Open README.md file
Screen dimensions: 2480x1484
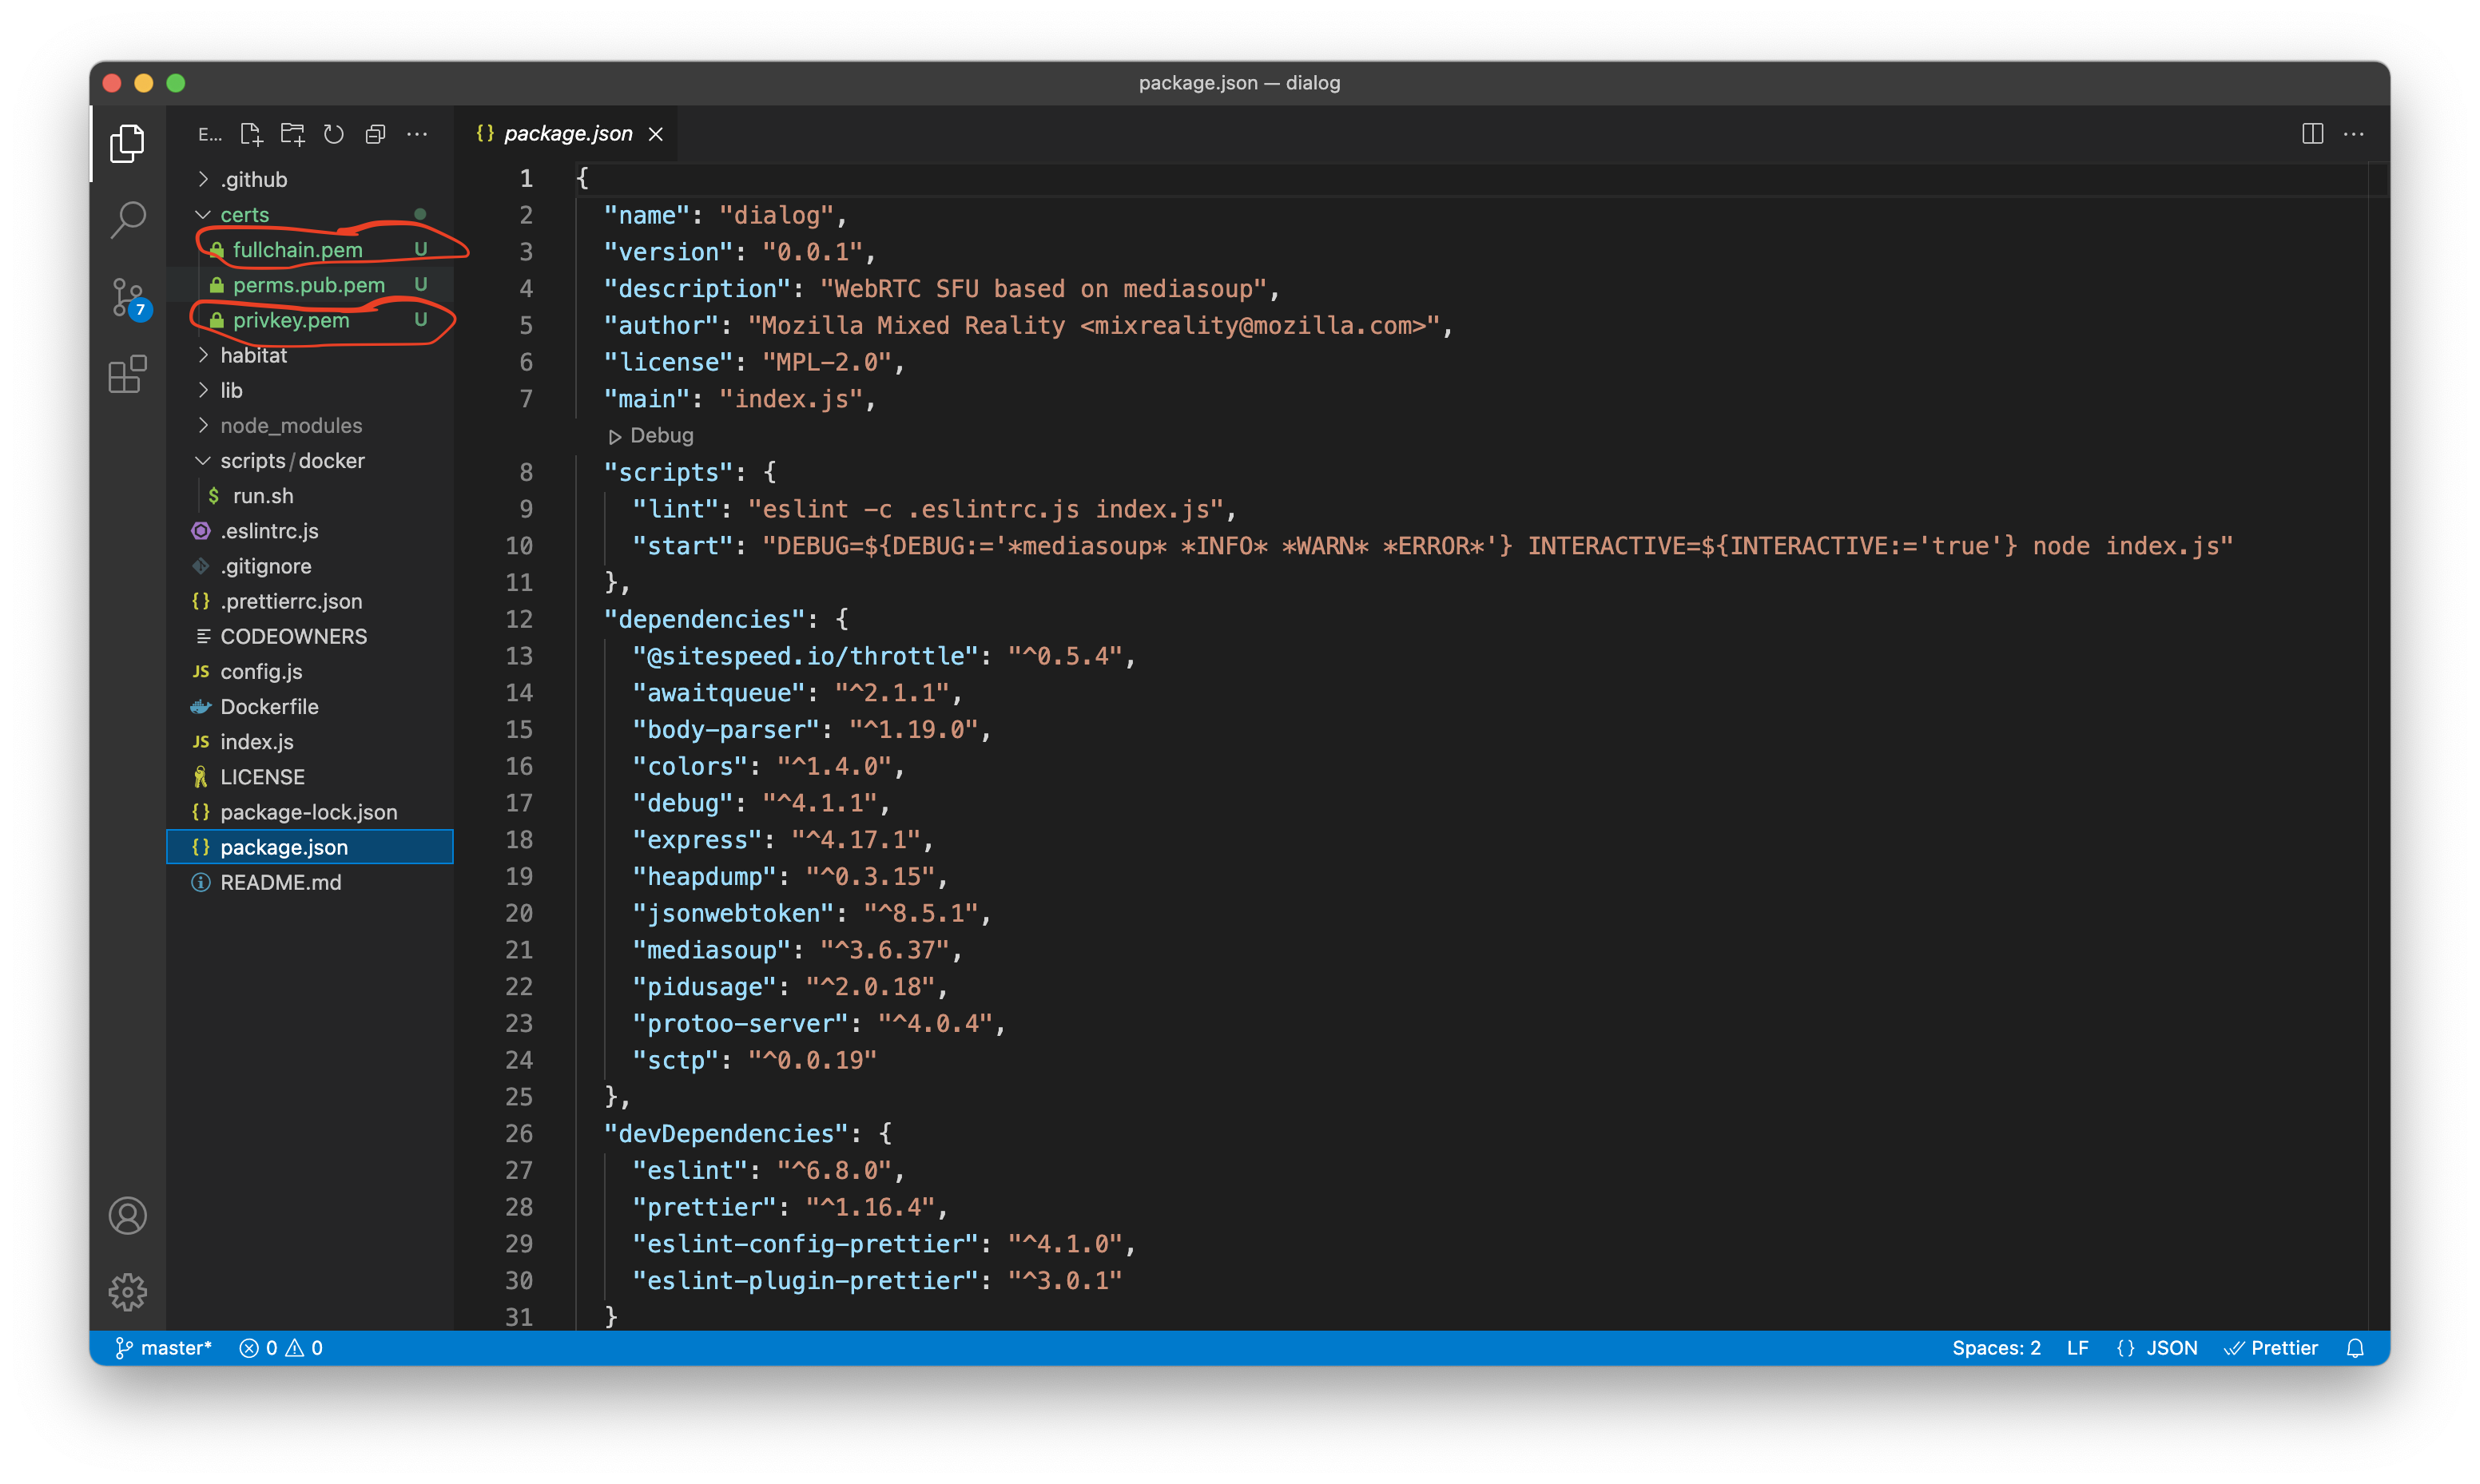[310, 882]
